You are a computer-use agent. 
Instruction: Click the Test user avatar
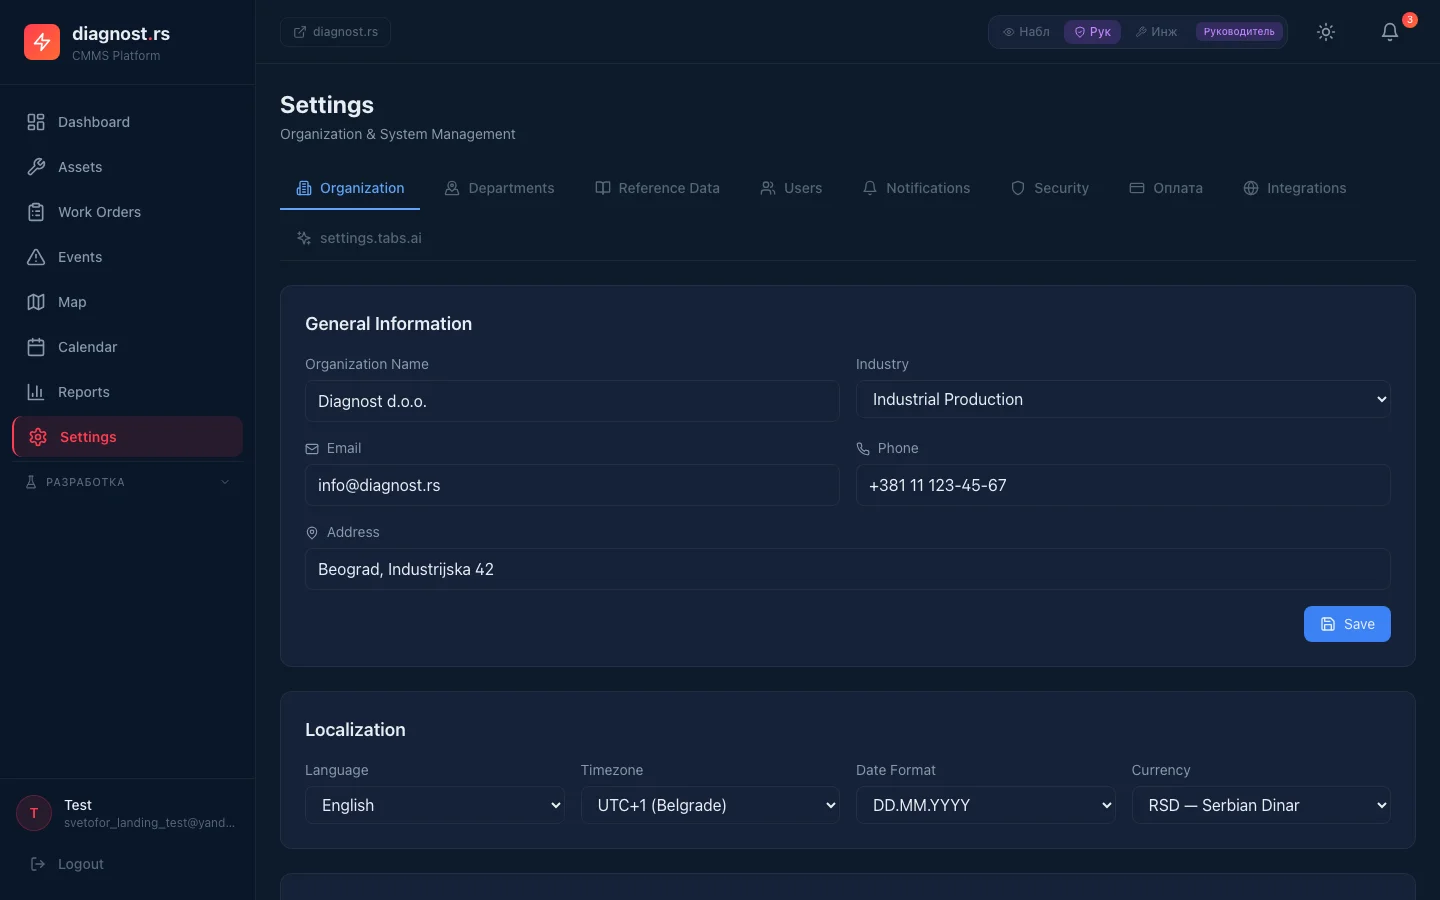(x=34, y=813)
